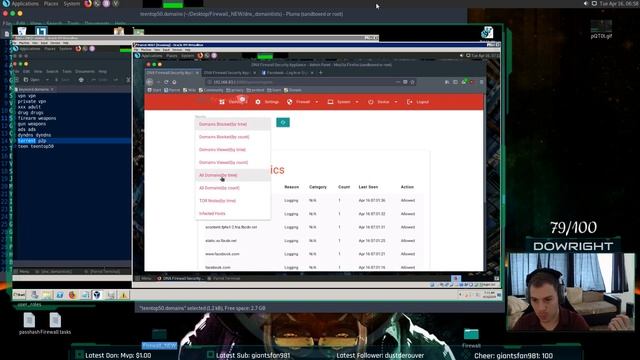Viewport: 640px width, 360px height.
Task: Open the pQTDL.gif file on the desktop
Action: click(601, 29)
